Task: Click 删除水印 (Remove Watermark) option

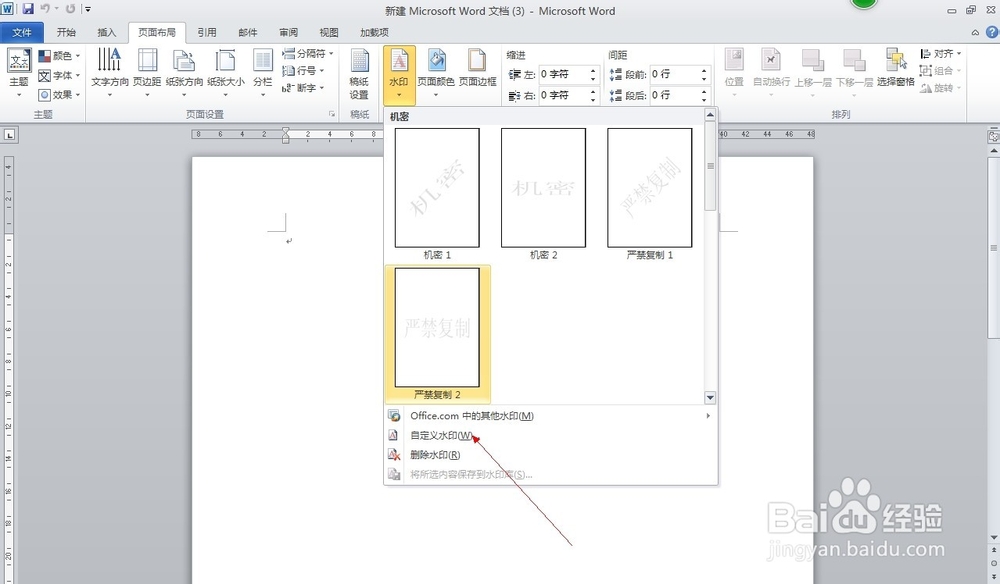Action: [438, 453]
